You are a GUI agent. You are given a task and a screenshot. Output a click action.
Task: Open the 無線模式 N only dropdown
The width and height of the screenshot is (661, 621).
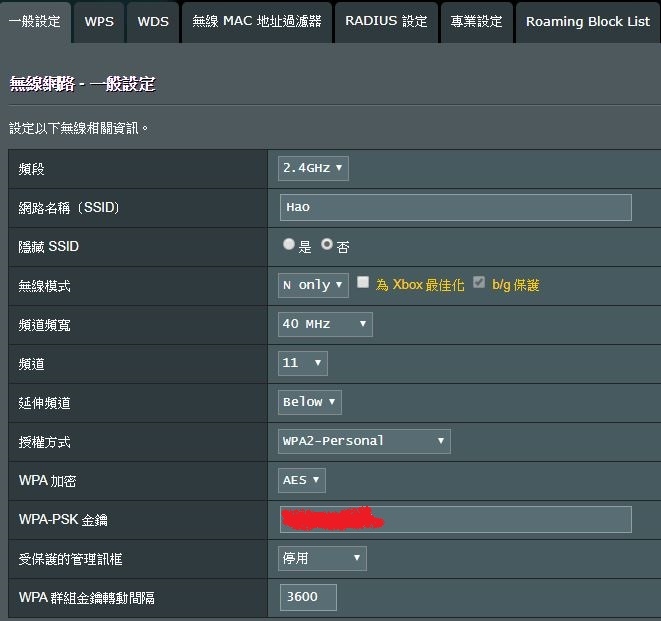tap(313, 285)
